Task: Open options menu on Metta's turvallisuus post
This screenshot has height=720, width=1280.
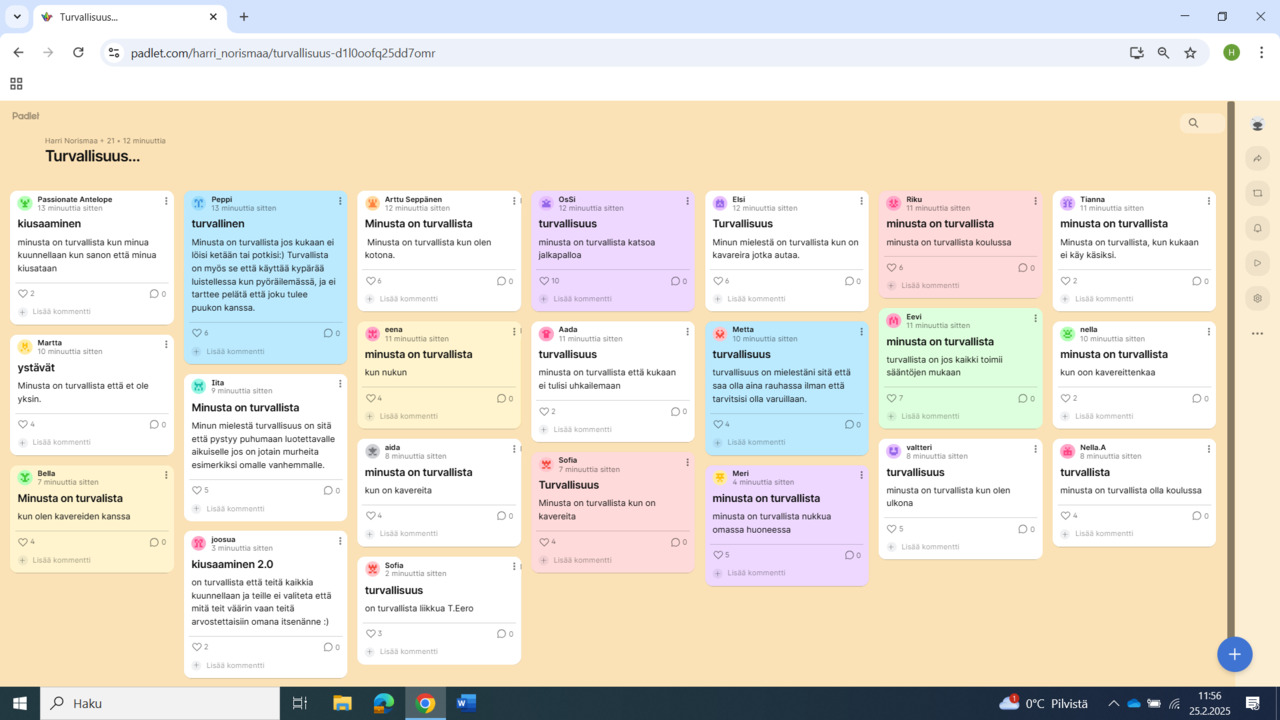Action: coord(861,331)
